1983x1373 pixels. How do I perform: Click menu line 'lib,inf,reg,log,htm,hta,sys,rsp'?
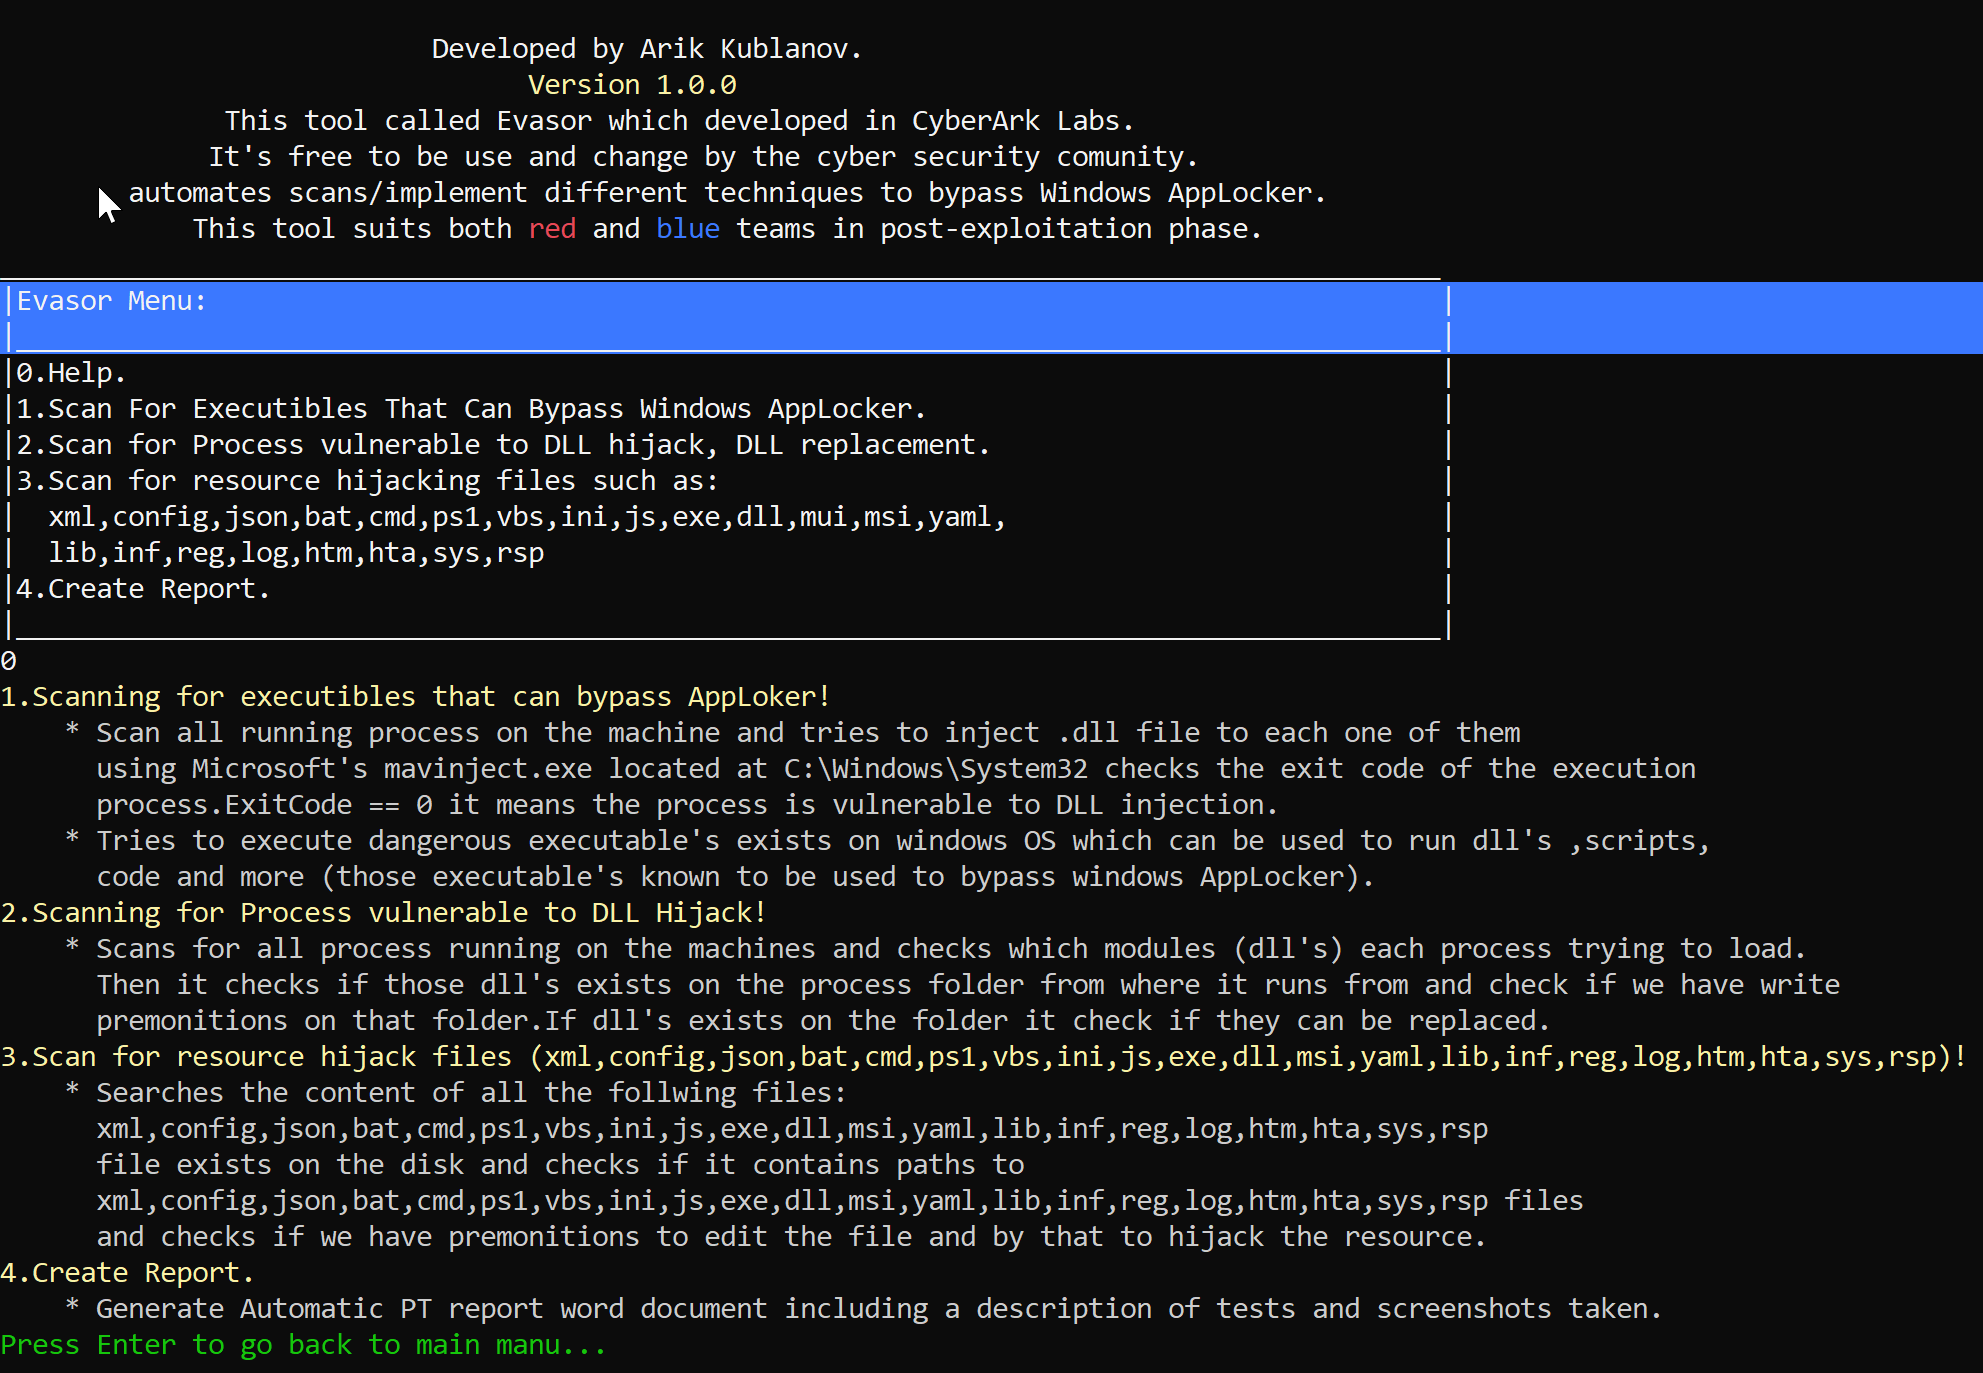pyautogui.click(x=296, y=553)
